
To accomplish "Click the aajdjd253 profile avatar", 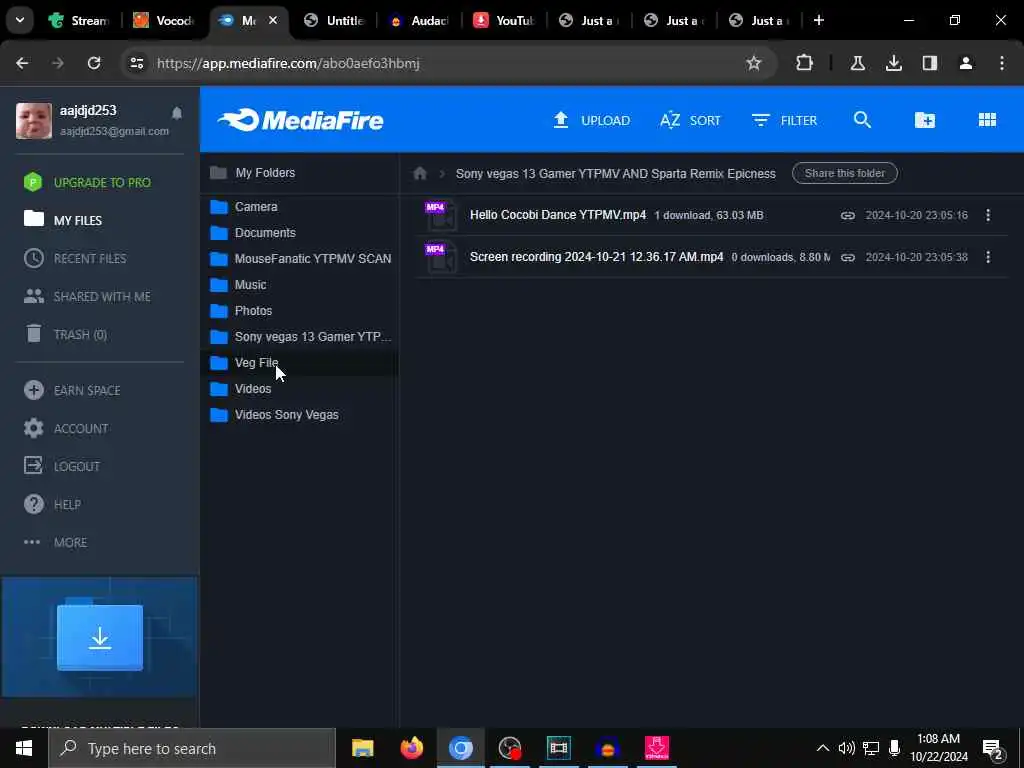I will (34, 120).
